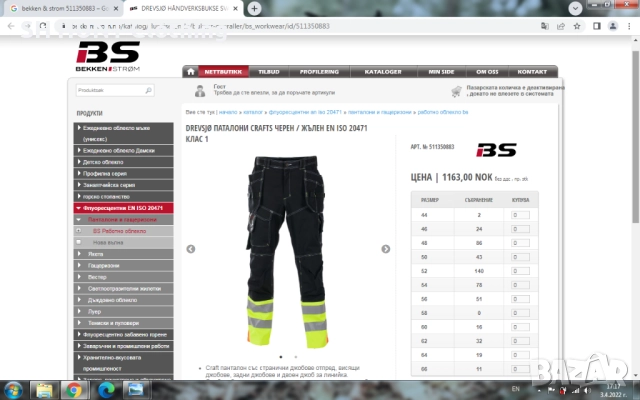Expand the first Ежедневно облекло category
Image resolution: width=640 pixels, height=400 pixels.
tap(123, 133)
